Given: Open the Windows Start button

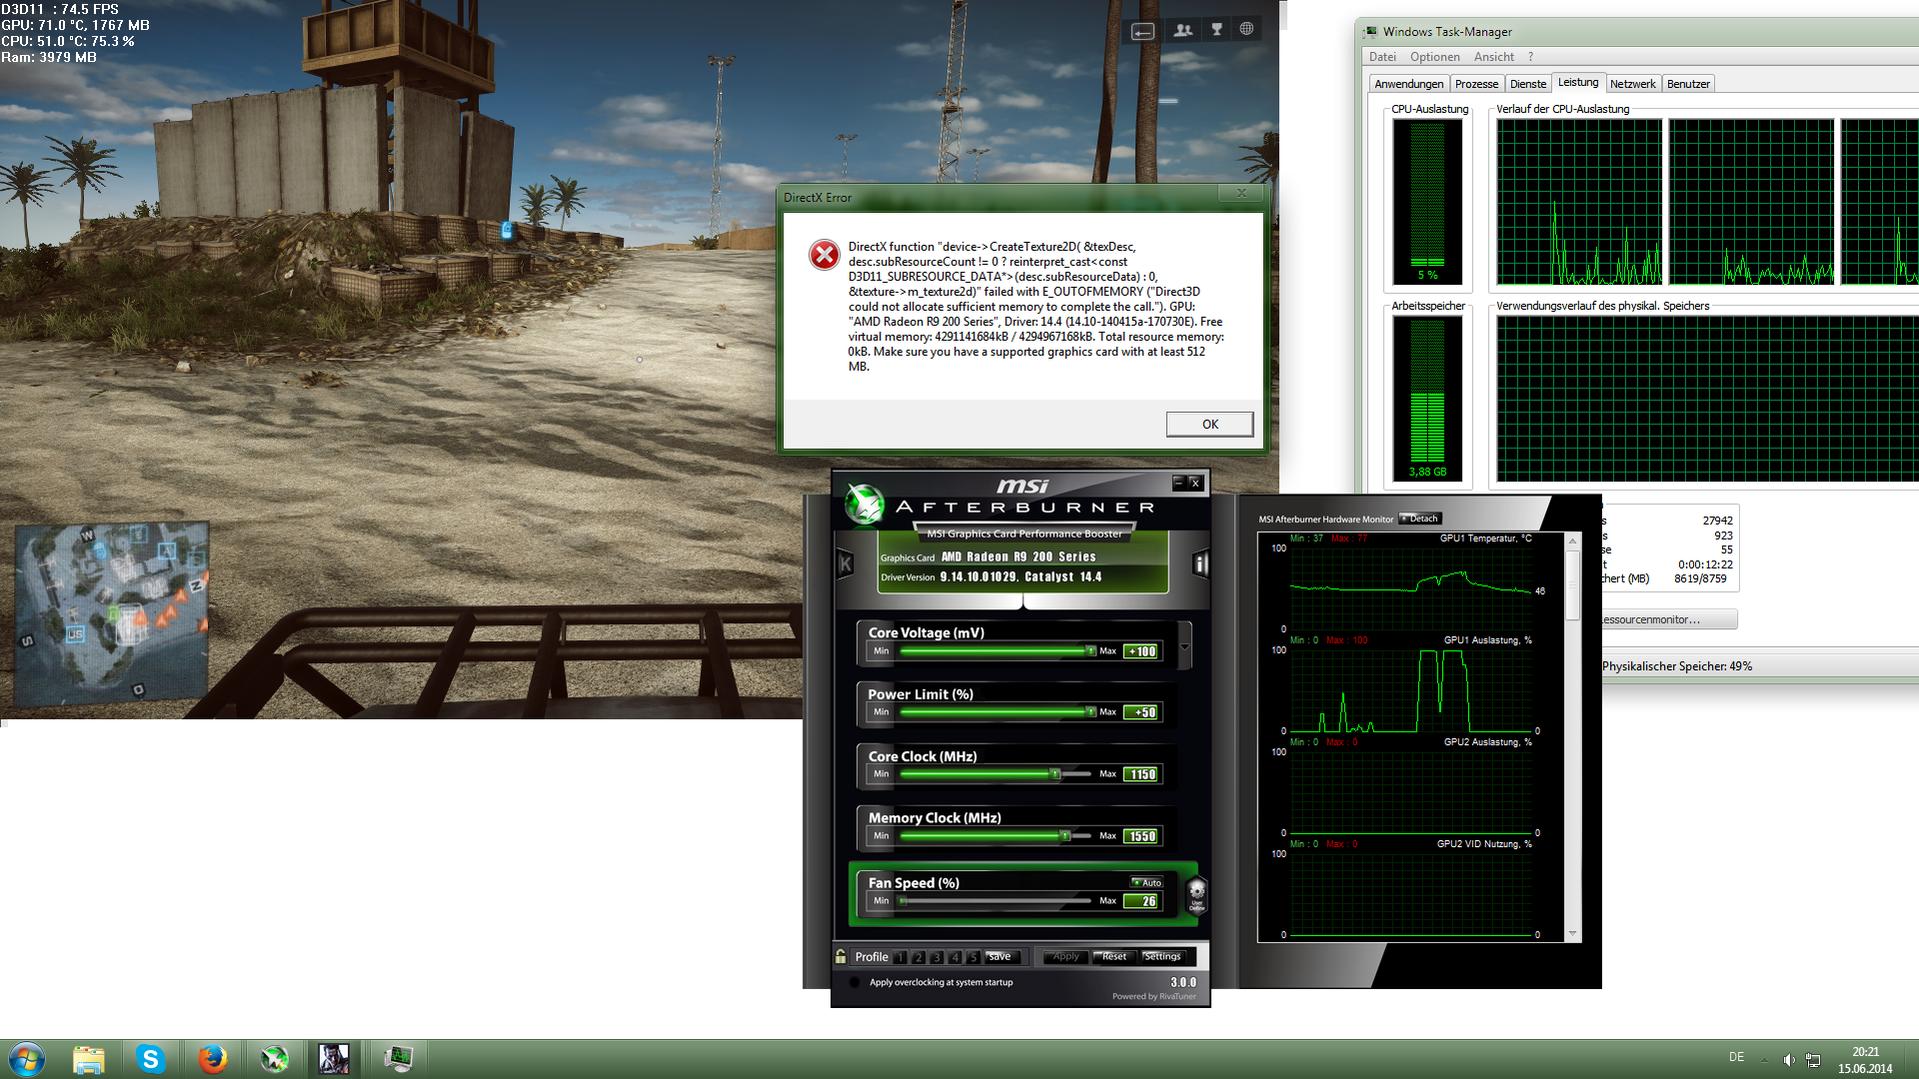Looking at the screenshot, I should 27,1058.
